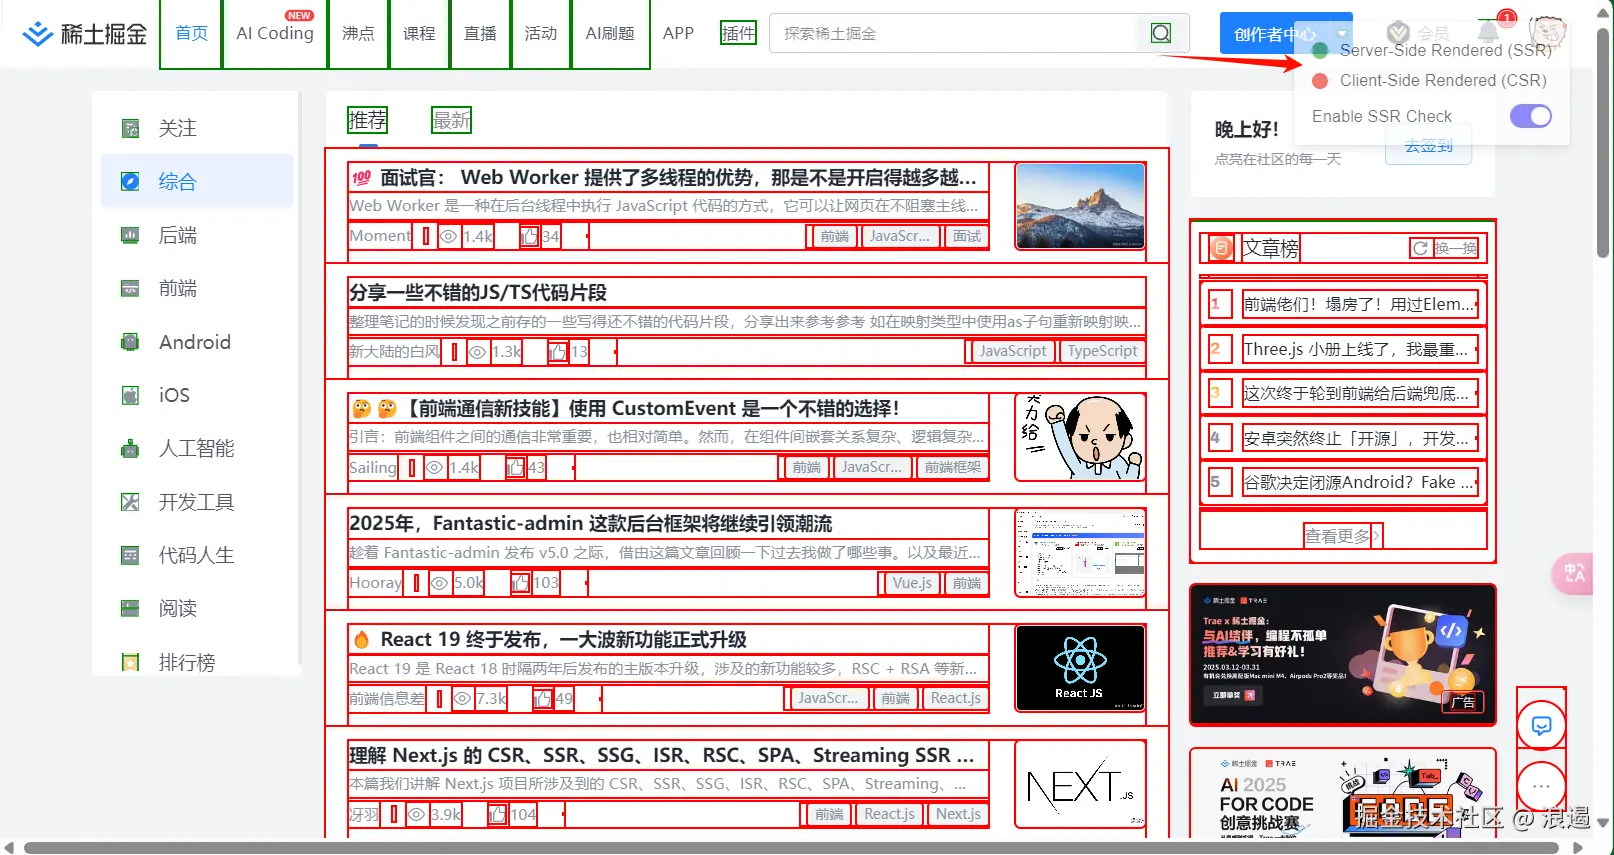Viewport: 1614px width, 855px height.
Task: Open ranked article Three.js 小册上线了
Action: 1358,349
